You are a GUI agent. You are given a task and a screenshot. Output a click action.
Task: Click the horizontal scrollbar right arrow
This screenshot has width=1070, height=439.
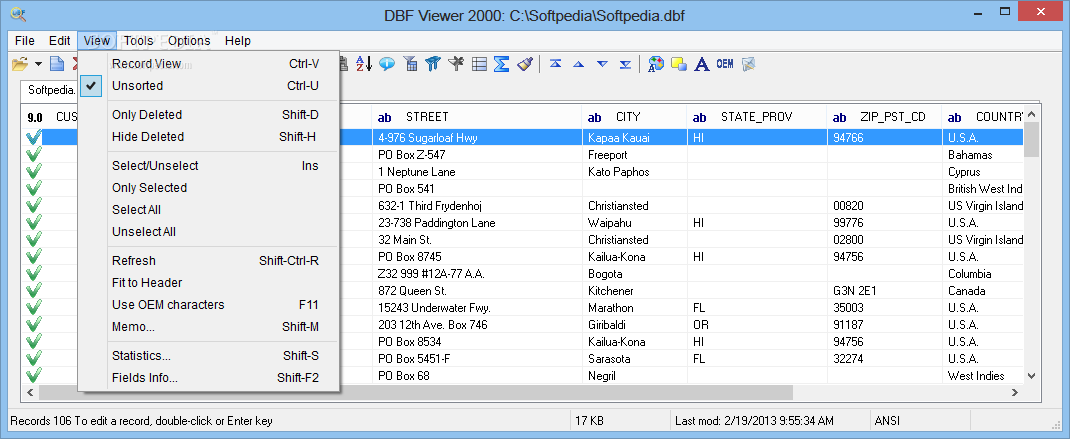point(1015,393)
